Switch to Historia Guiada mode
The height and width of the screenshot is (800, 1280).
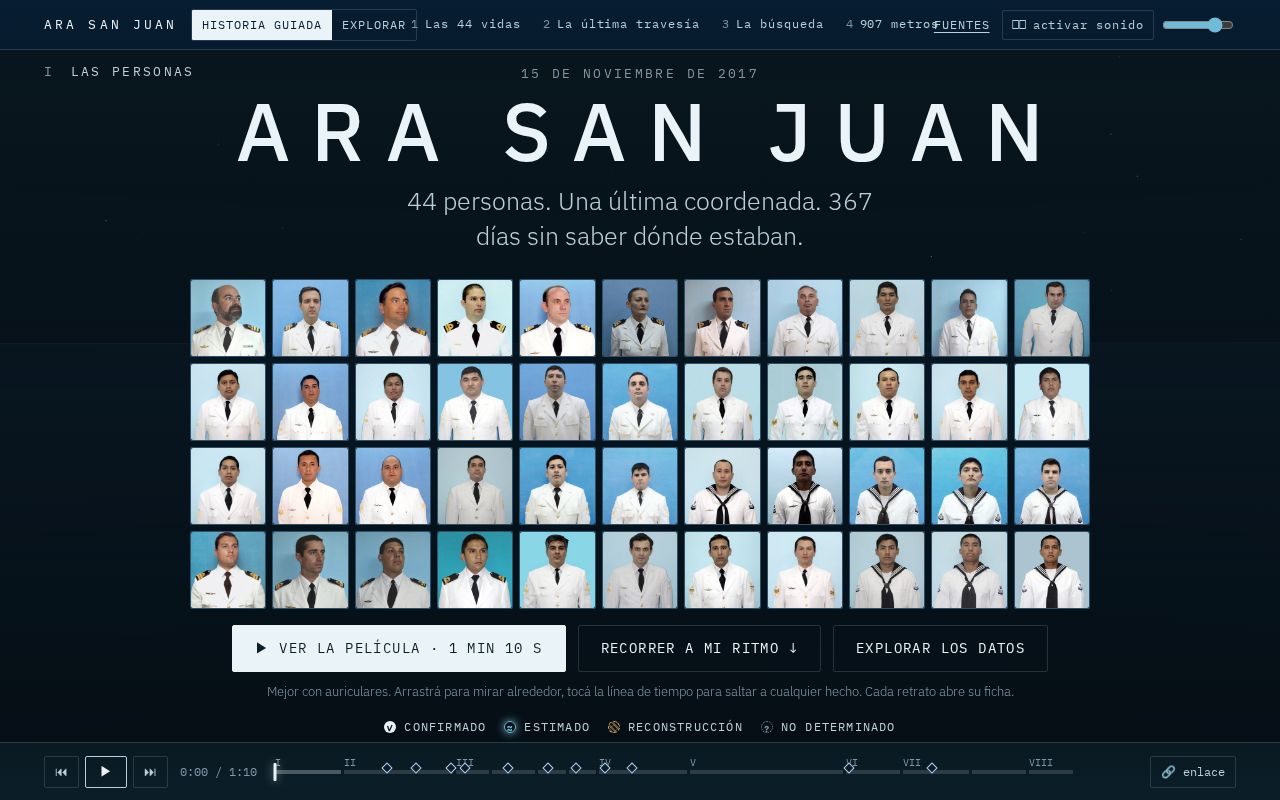[x=262, y=25]
